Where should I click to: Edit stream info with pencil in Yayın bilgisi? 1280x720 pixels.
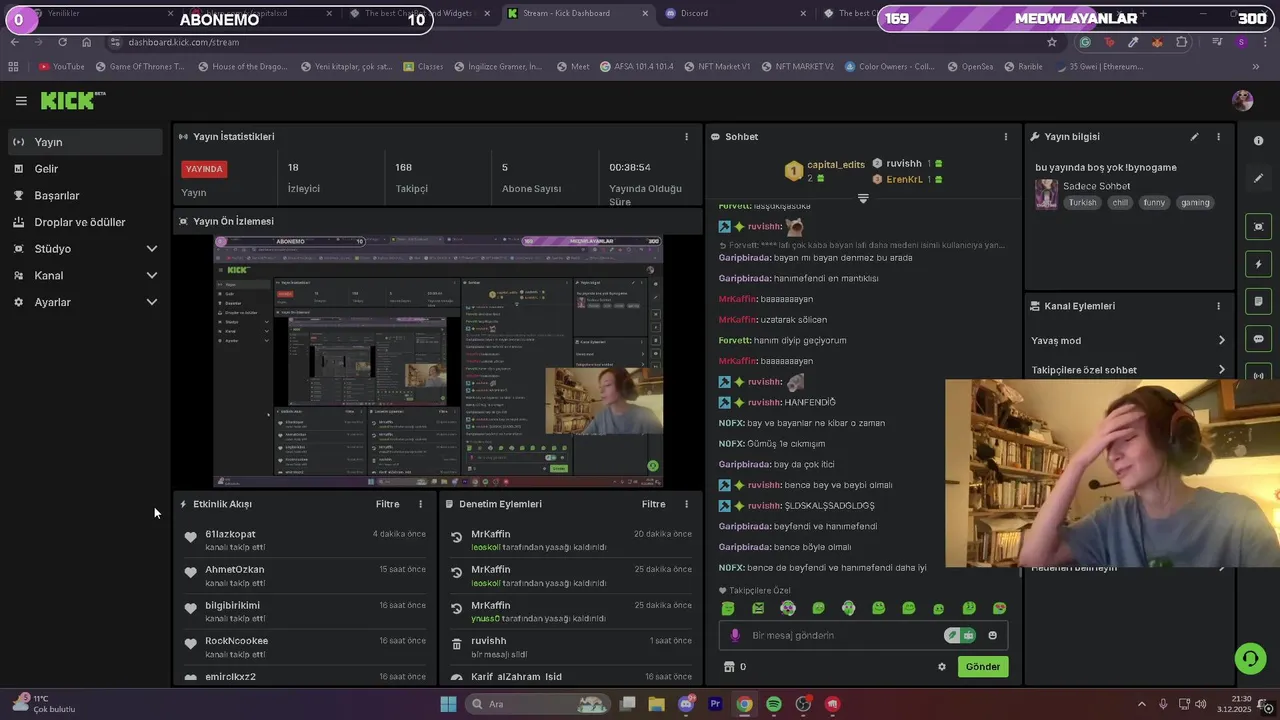pyautogui.click(x=1194, y=137)
